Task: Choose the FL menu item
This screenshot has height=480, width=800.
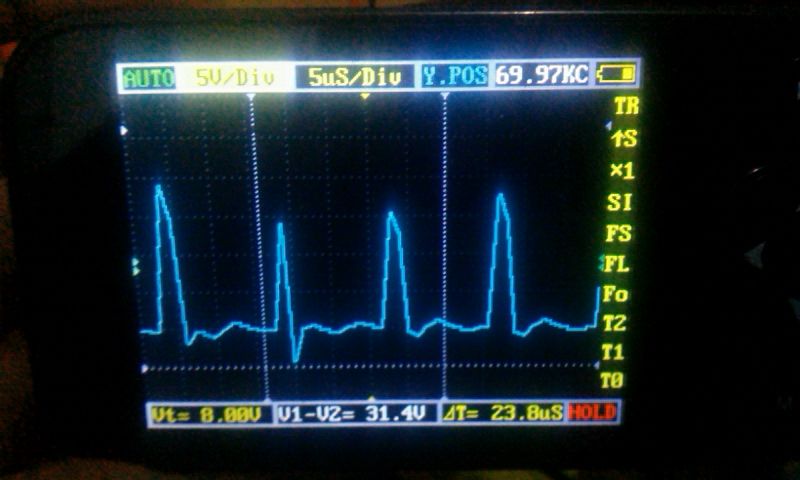Action: [x=616, y=264]
